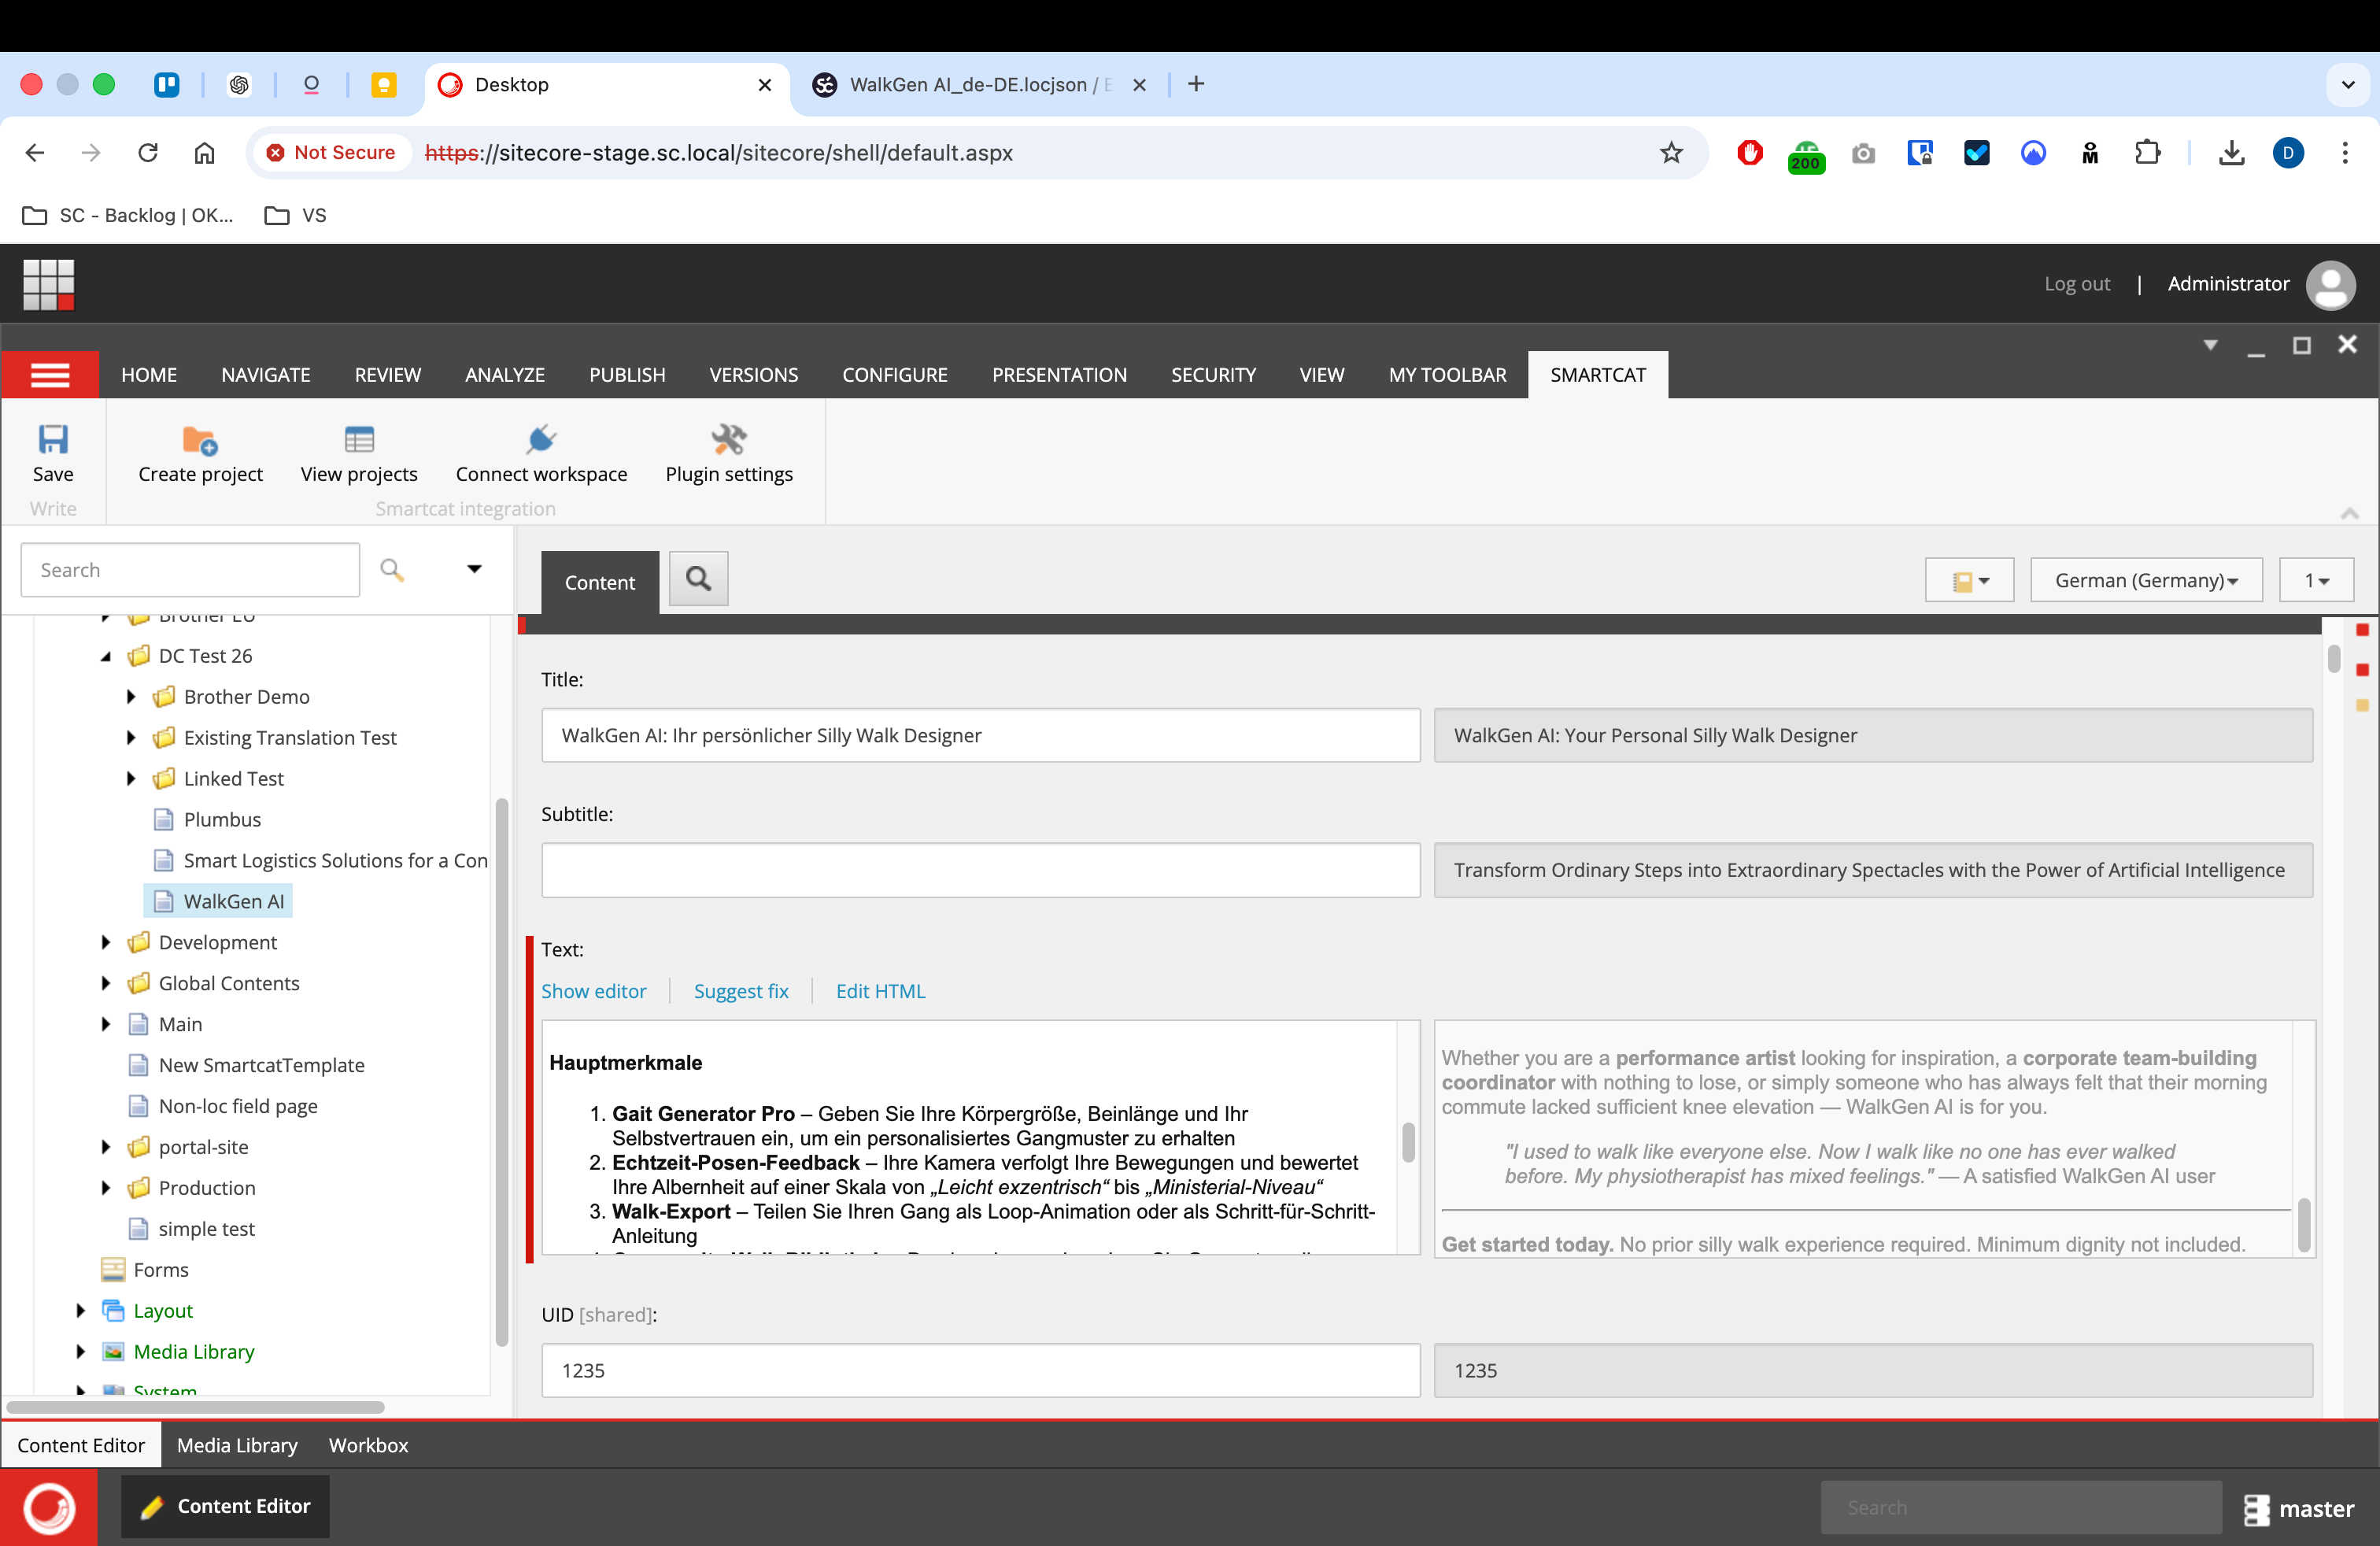Click the content tree Search box

click(x=190, y=570)
